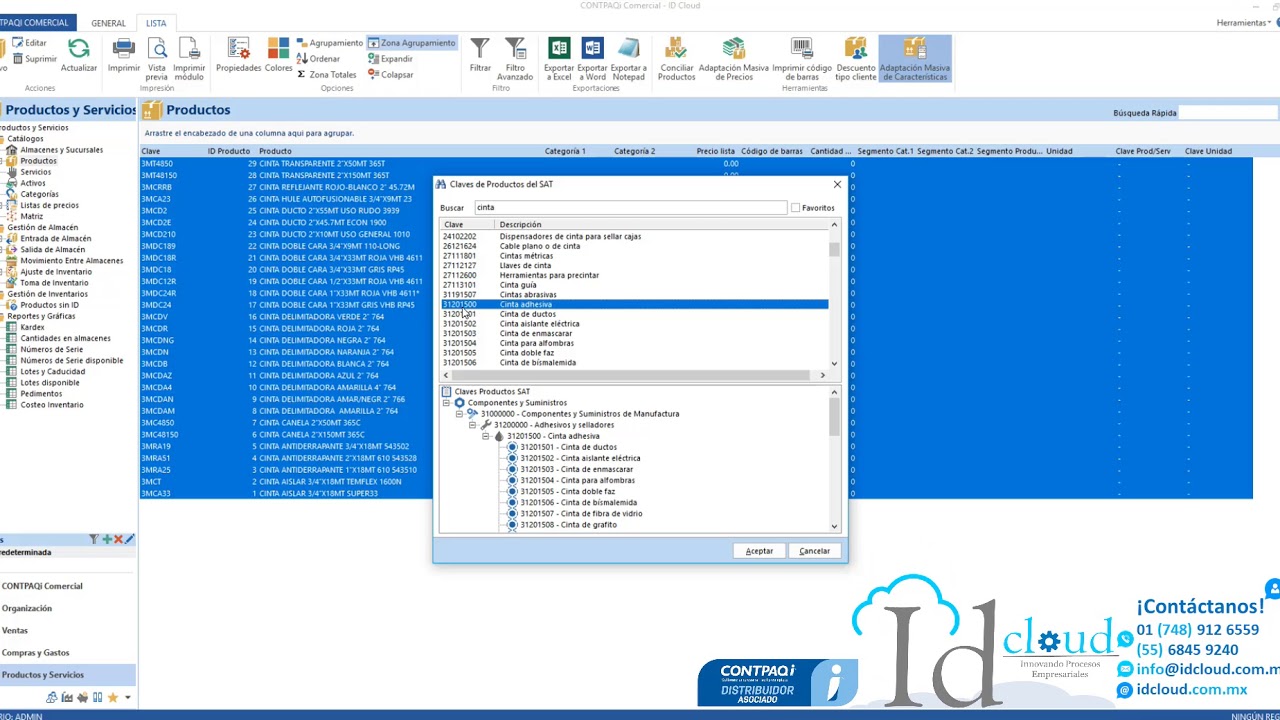Collapse 31200000 Adhesivos y selladores node

click(472, 425)
